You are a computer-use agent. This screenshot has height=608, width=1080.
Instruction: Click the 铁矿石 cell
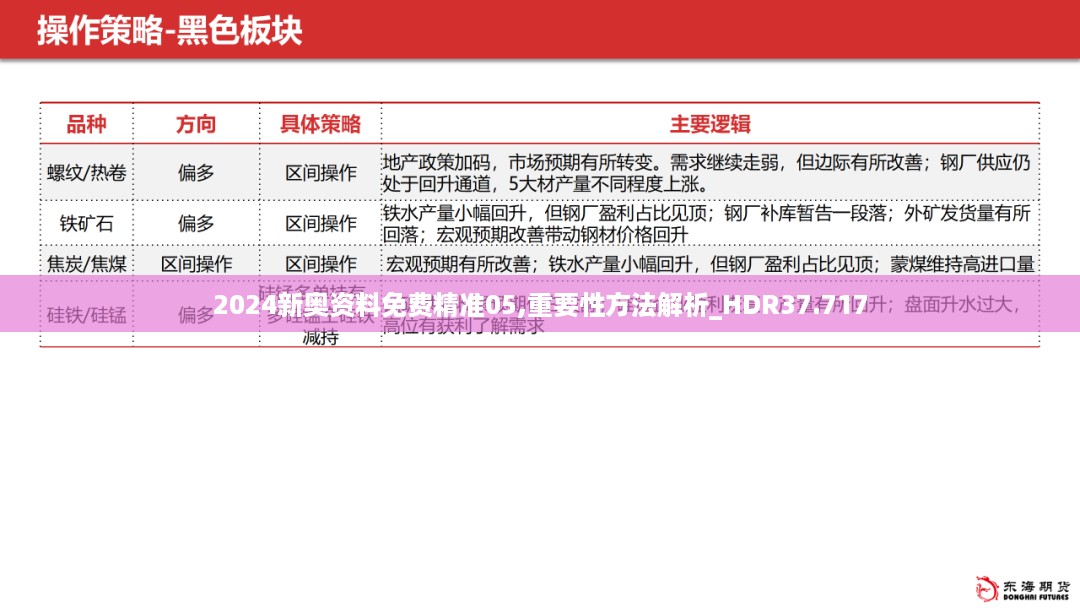(86, 224)
